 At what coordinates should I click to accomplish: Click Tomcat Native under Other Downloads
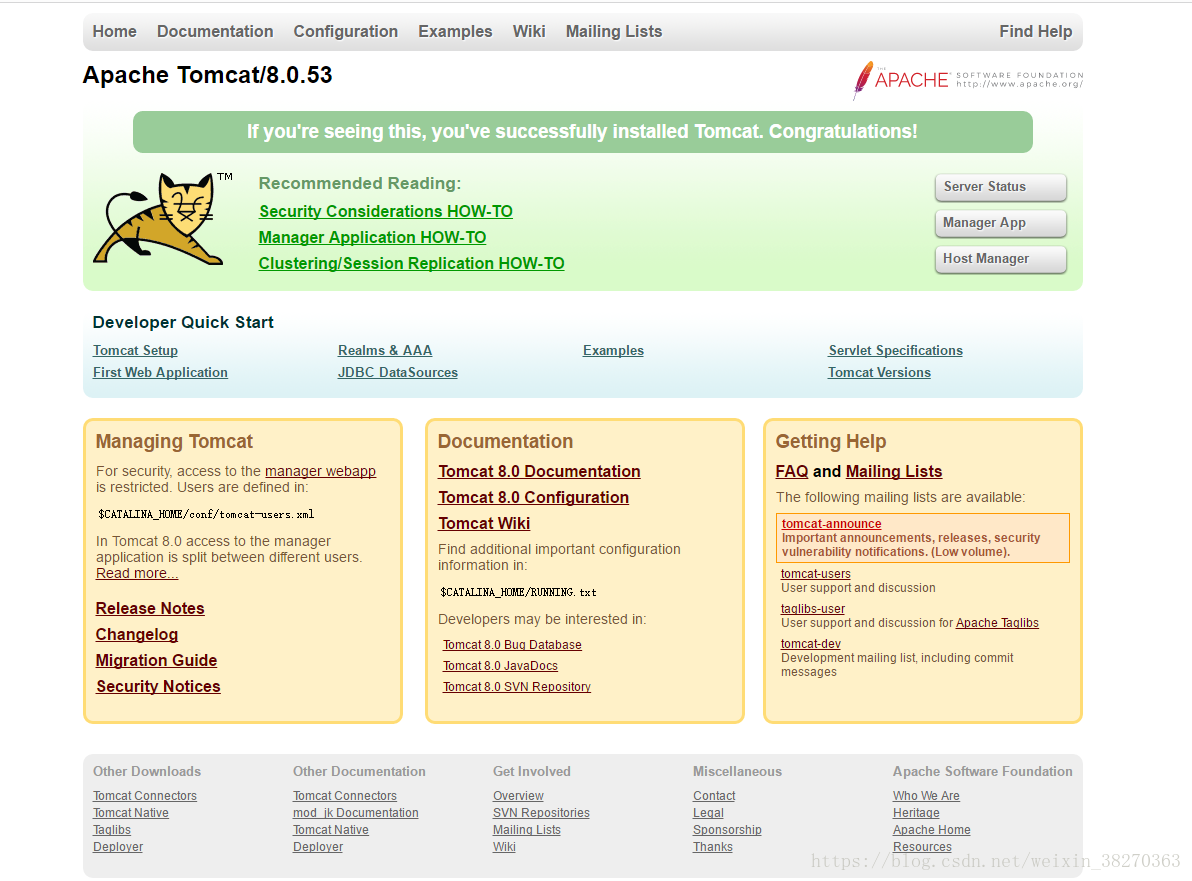coord(131,813)
